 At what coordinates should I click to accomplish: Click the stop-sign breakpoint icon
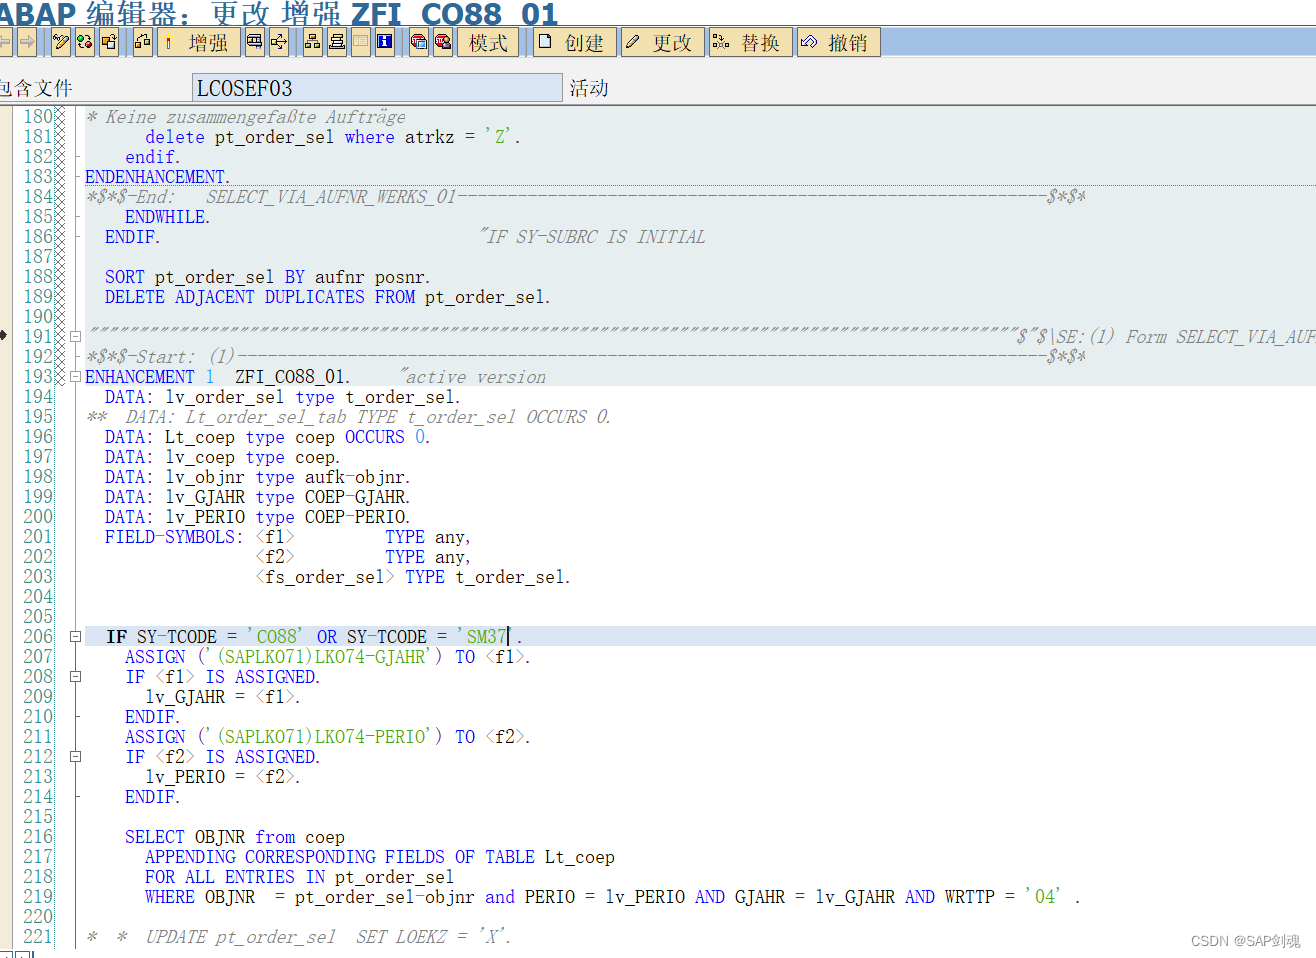pyautogui.click(x=443, y=42)
